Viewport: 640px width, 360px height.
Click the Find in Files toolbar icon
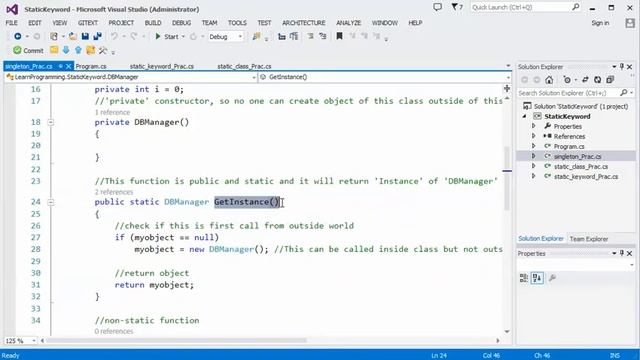pyautogui.click(x=256, y=36)
